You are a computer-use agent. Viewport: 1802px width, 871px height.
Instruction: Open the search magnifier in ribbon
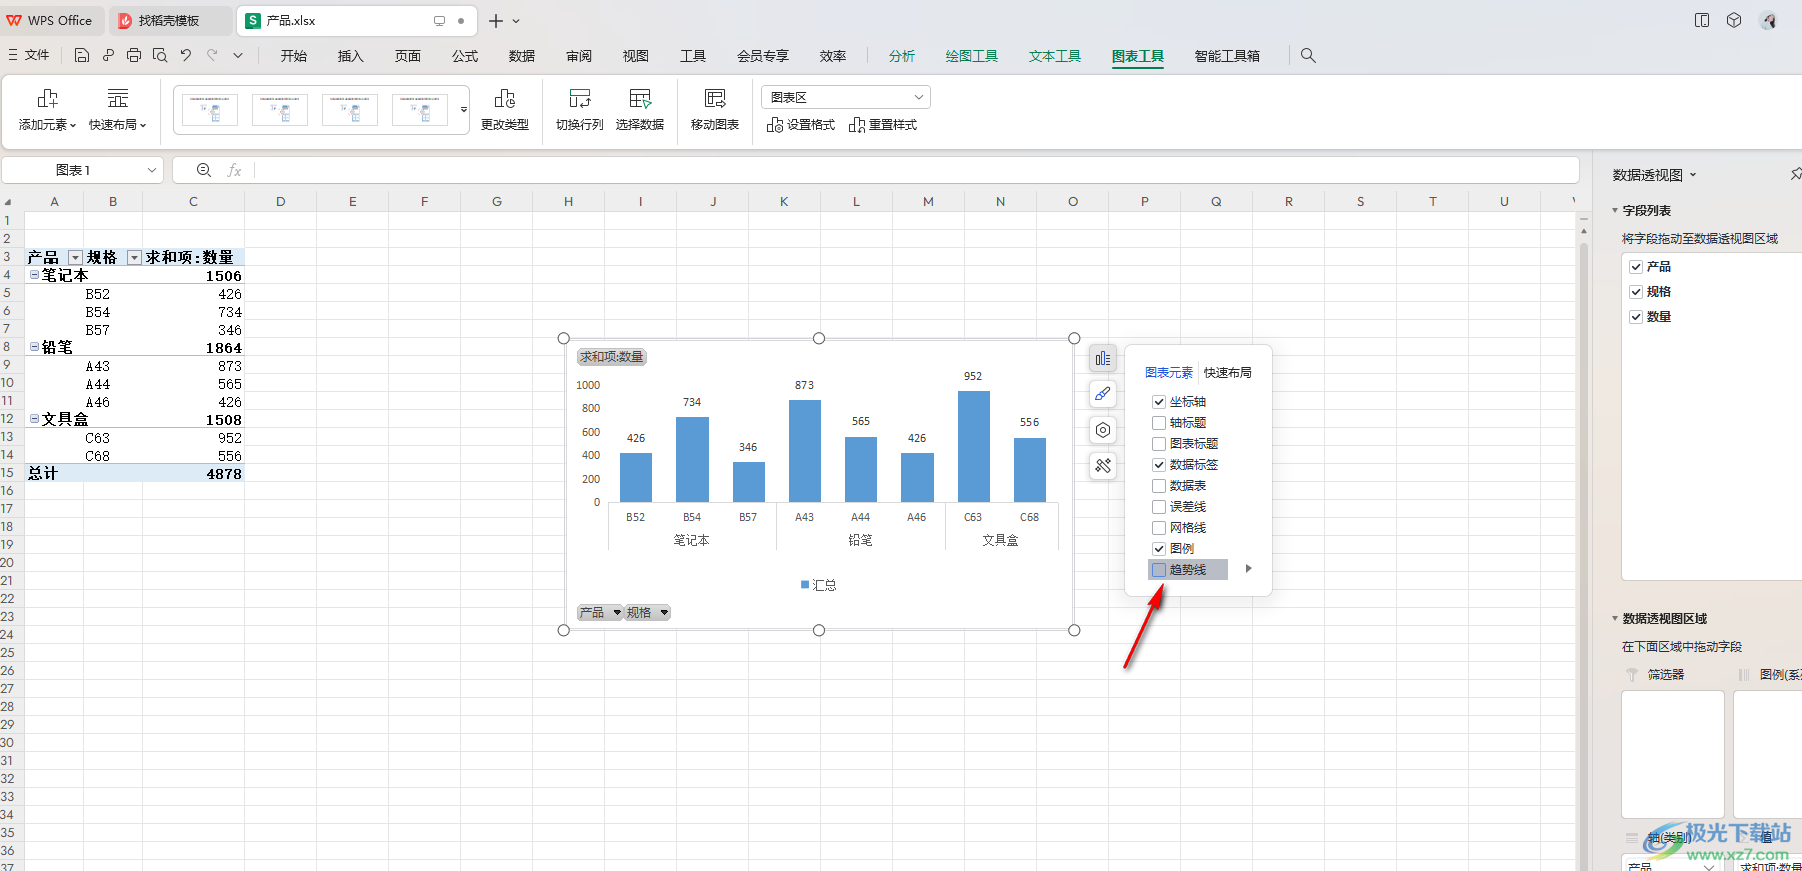(x=1308, y=55)
